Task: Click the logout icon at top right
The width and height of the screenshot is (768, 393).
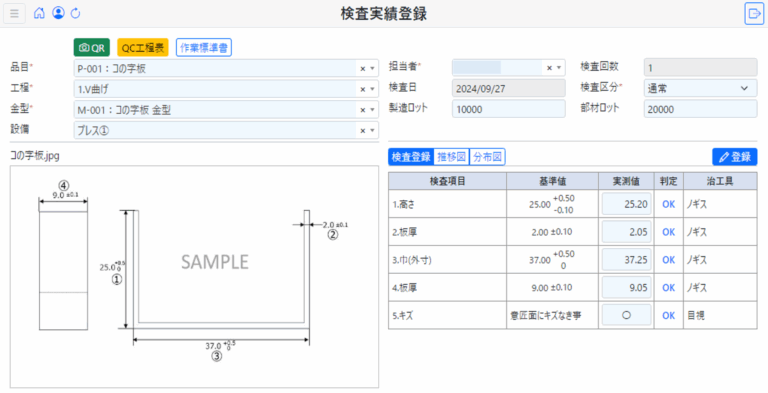Action: [753, 13]
